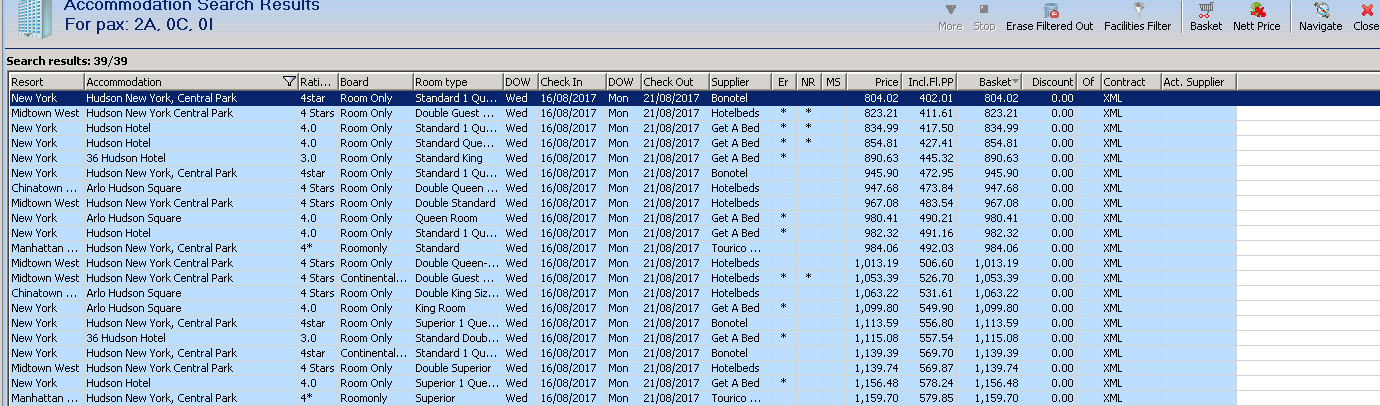This screenshot has width=1380, height=406.
Task: Click the MS column header
Action: pos(834,82)
